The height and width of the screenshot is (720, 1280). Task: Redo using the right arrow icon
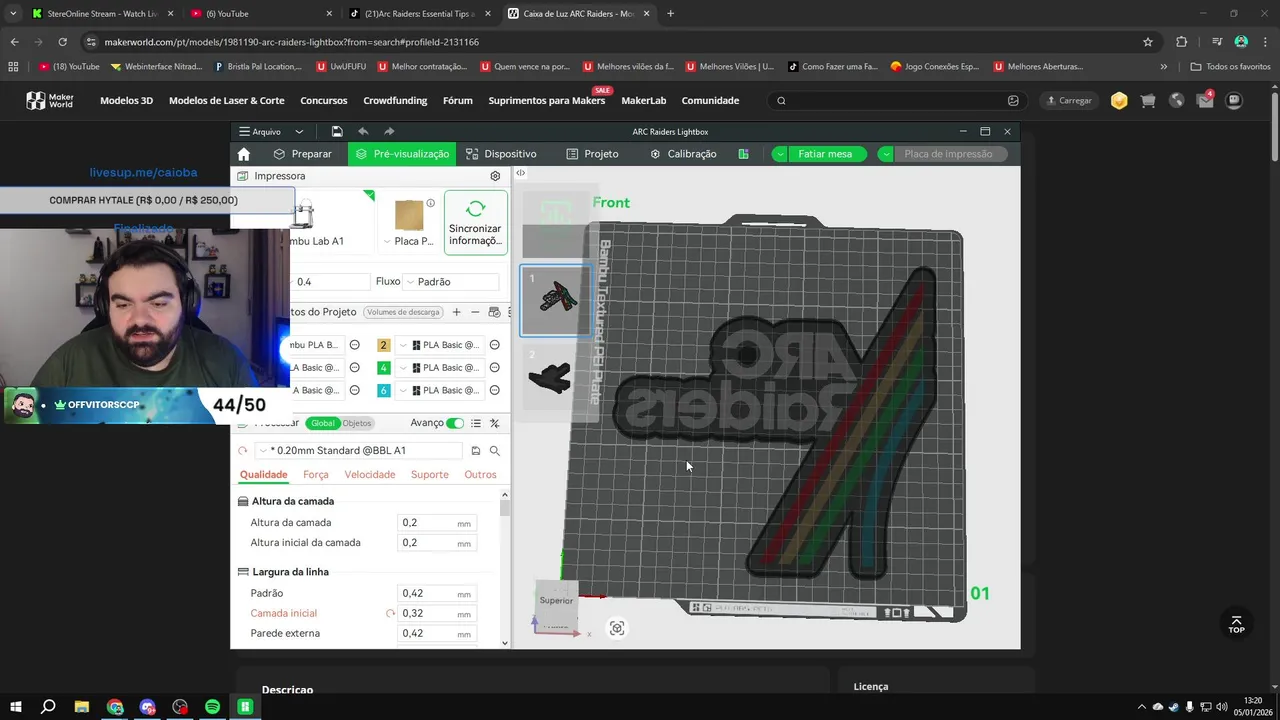tap(389, 131)
